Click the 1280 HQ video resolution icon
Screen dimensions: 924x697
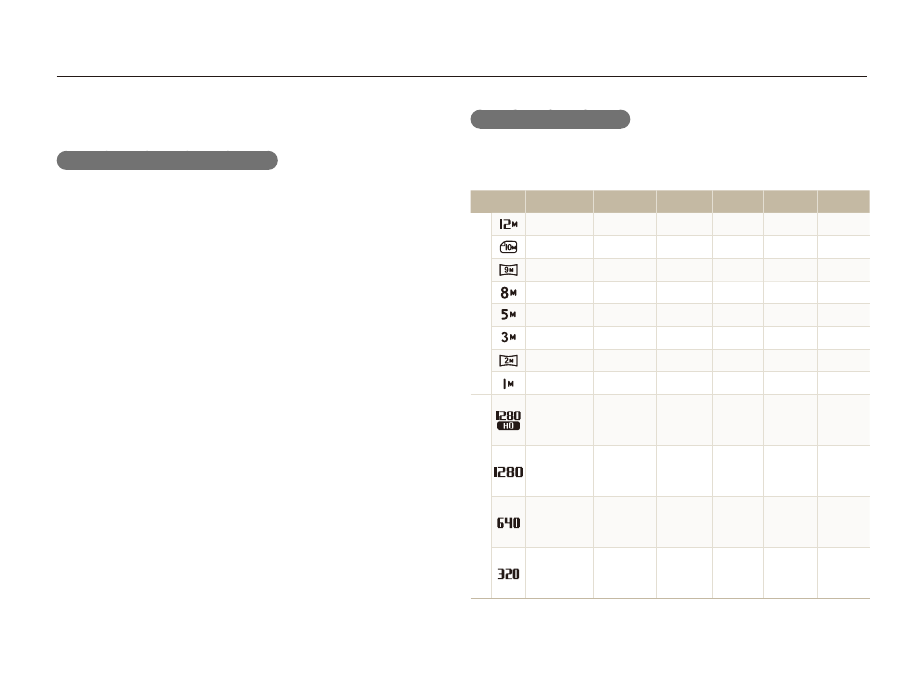pos(508,420)
